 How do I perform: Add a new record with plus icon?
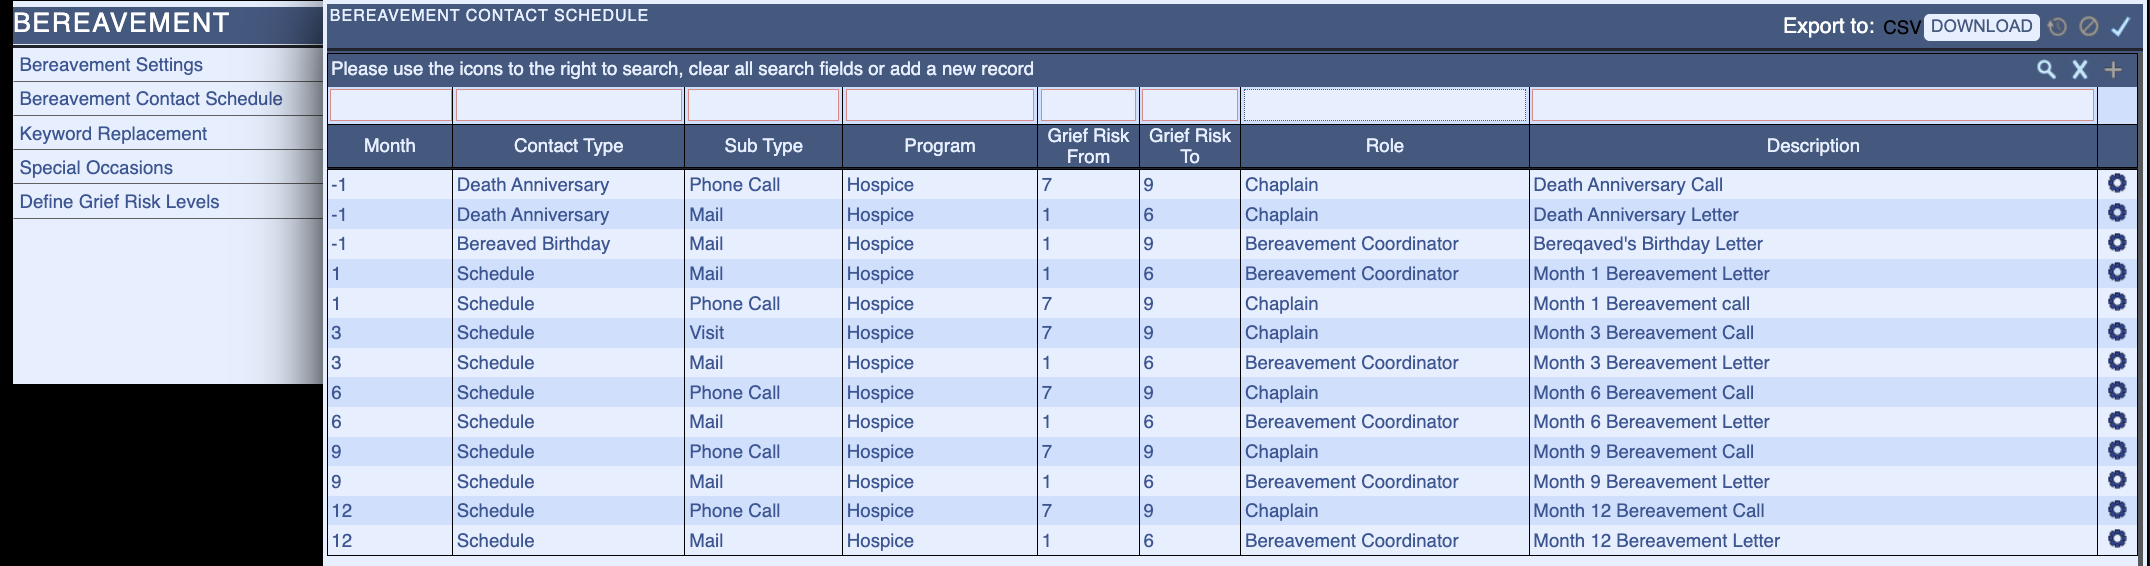(2113, 69)
